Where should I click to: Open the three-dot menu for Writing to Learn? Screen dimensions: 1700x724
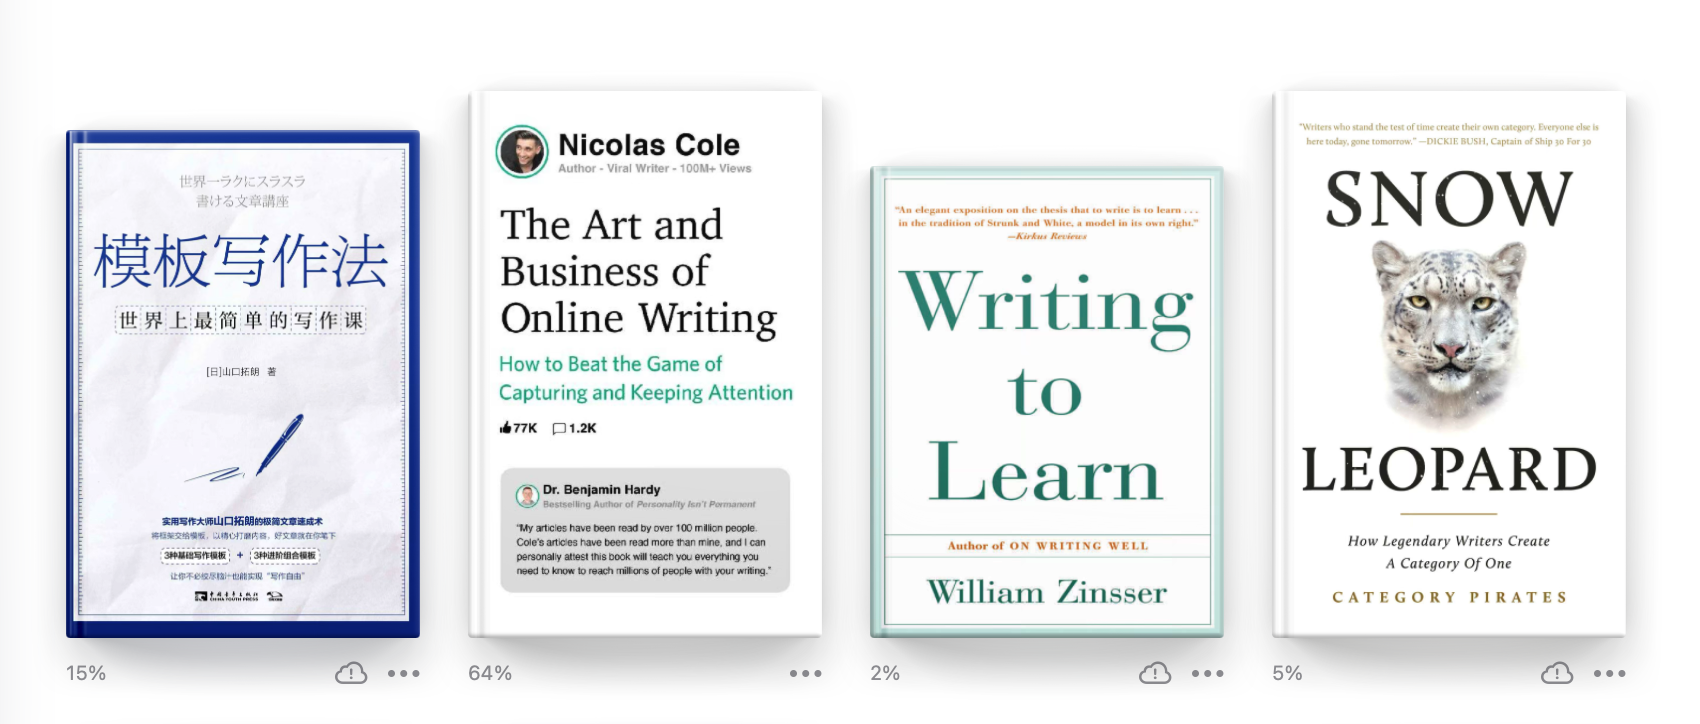[x=1207, y=673]
